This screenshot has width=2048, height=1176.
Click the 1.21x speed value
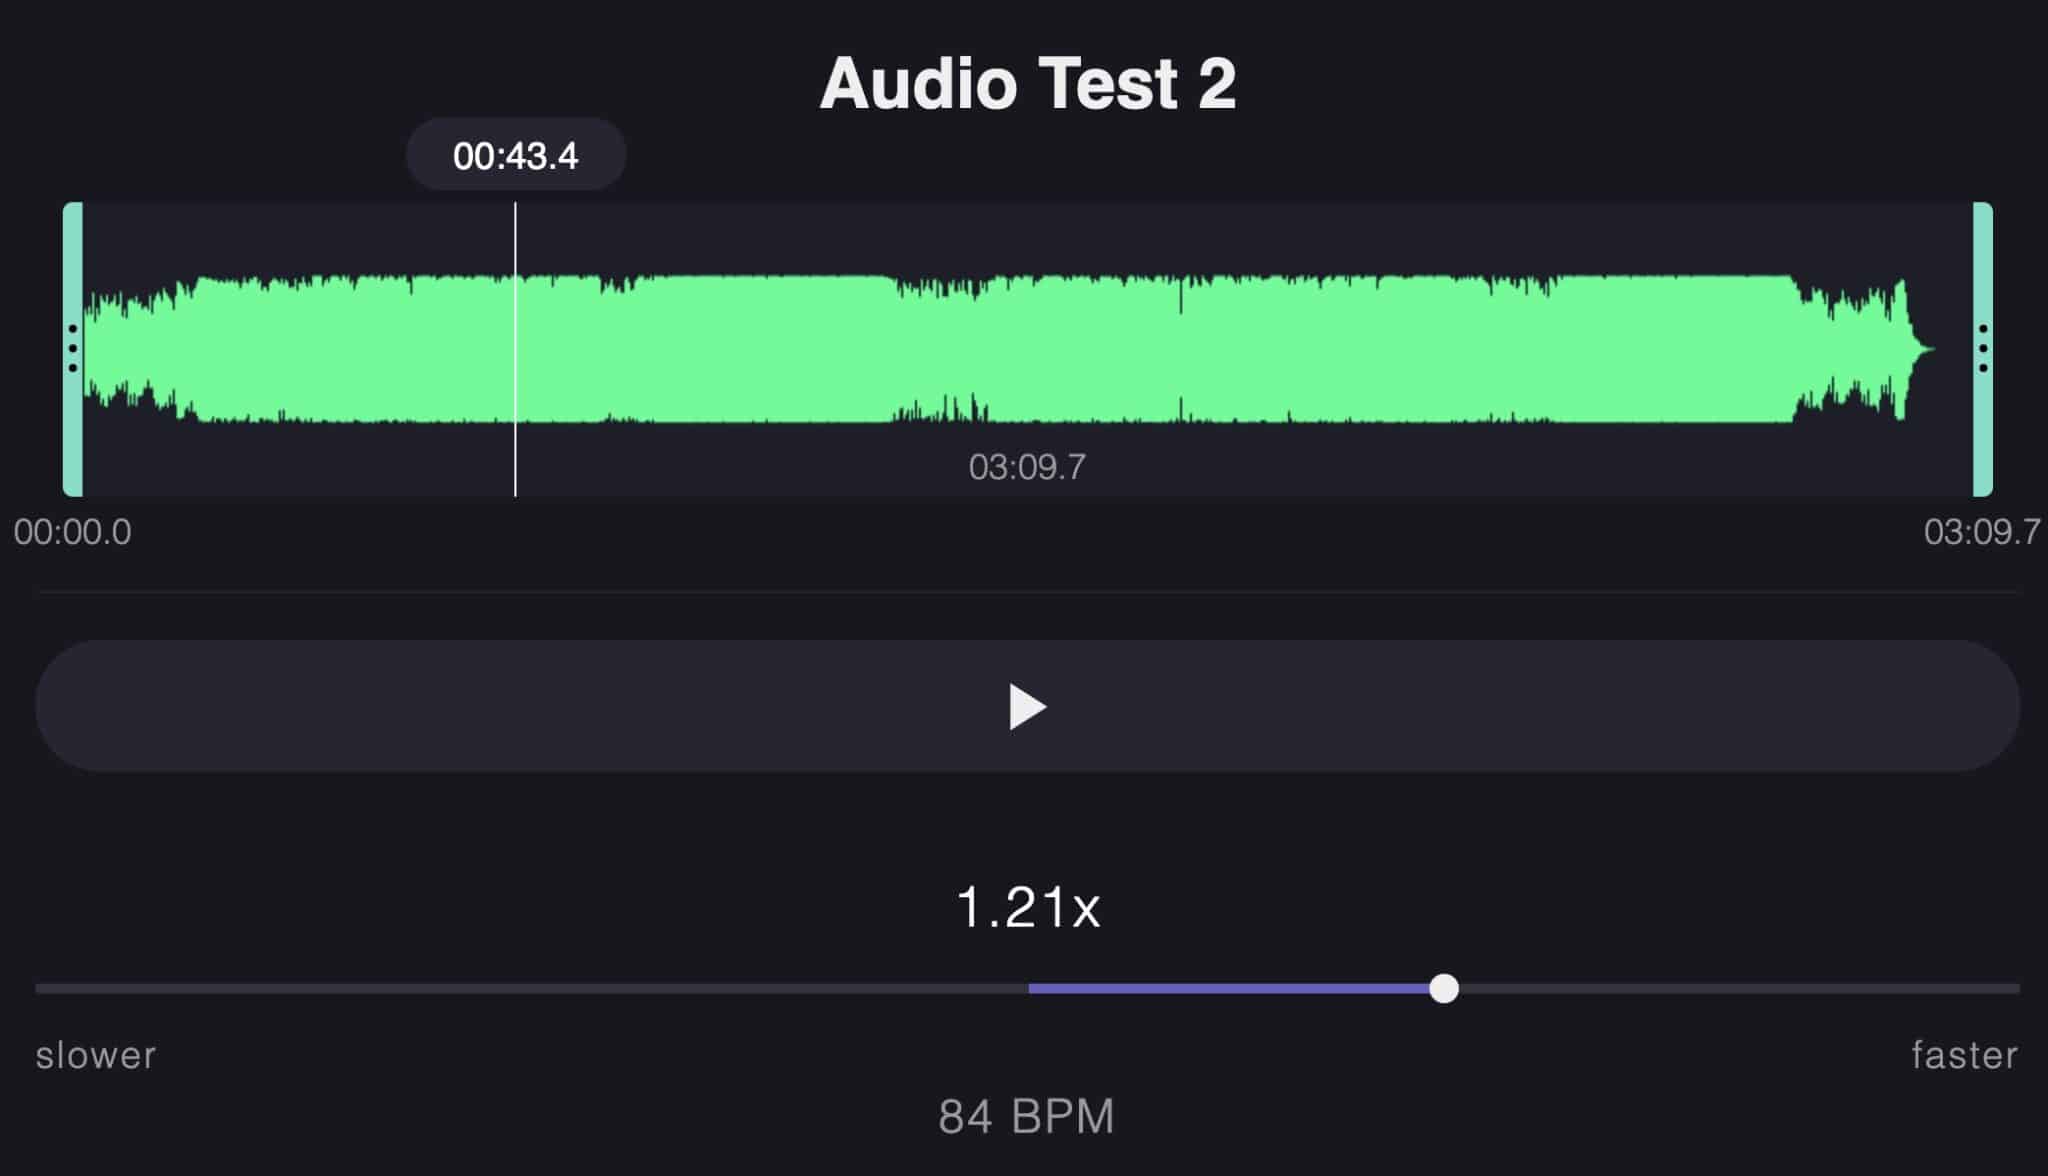click(1028, 907)
